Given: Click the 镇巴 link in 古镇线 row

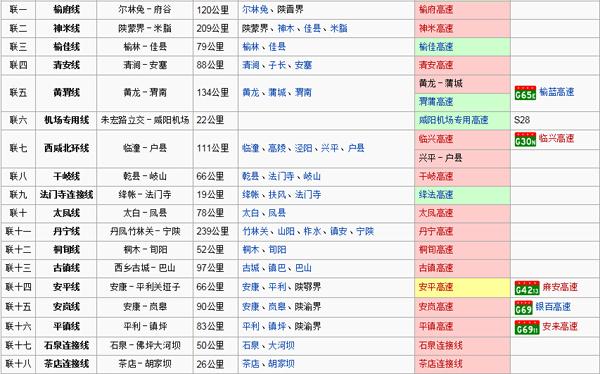Looking at the screenshot, I should tap(277, 268).
